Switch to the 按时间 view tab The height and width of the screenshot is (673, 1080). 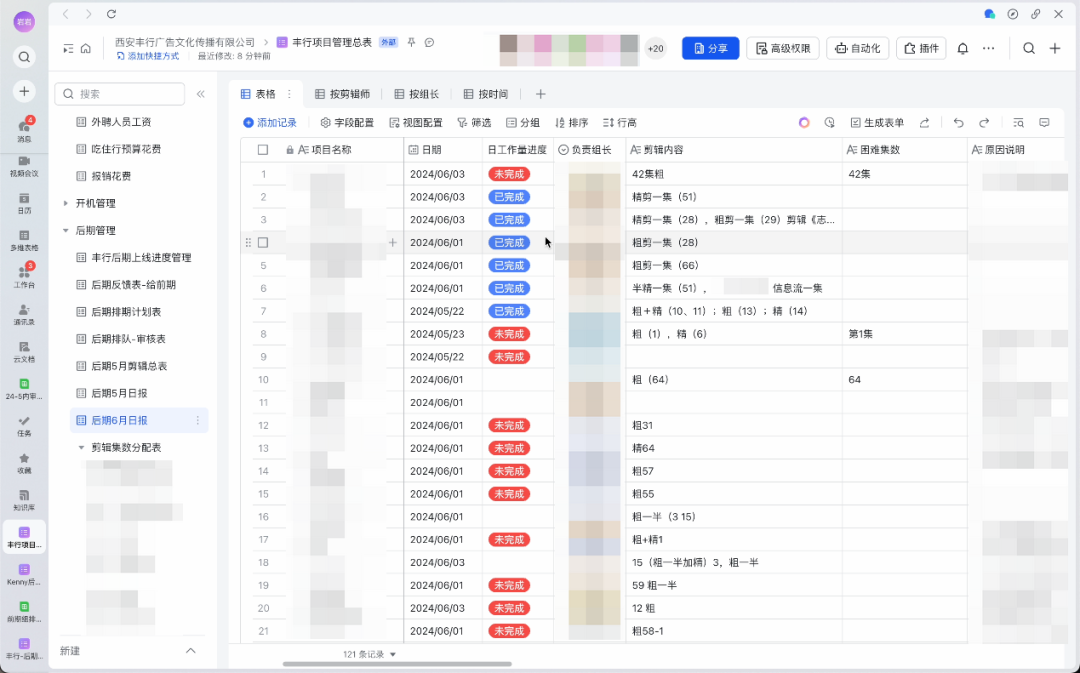click(x=486, y=94)
